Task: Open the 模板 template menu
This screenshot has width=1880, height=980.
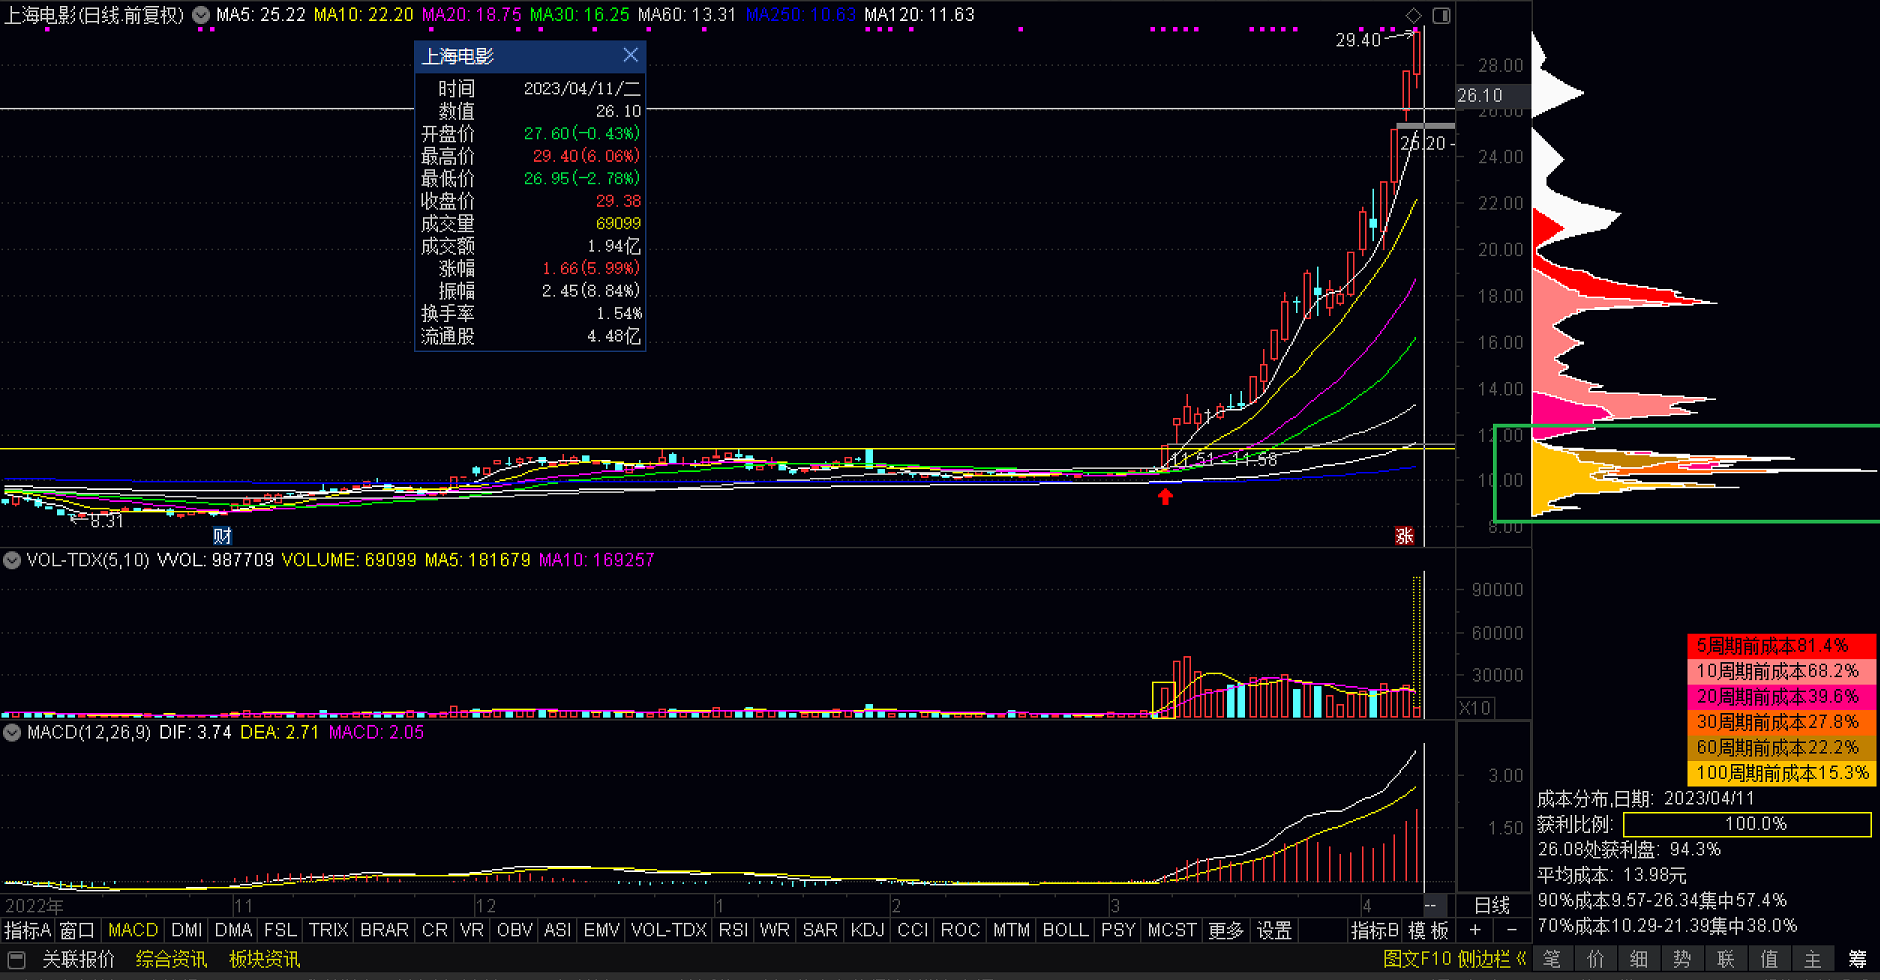Action: click(x=1429, y=930)
